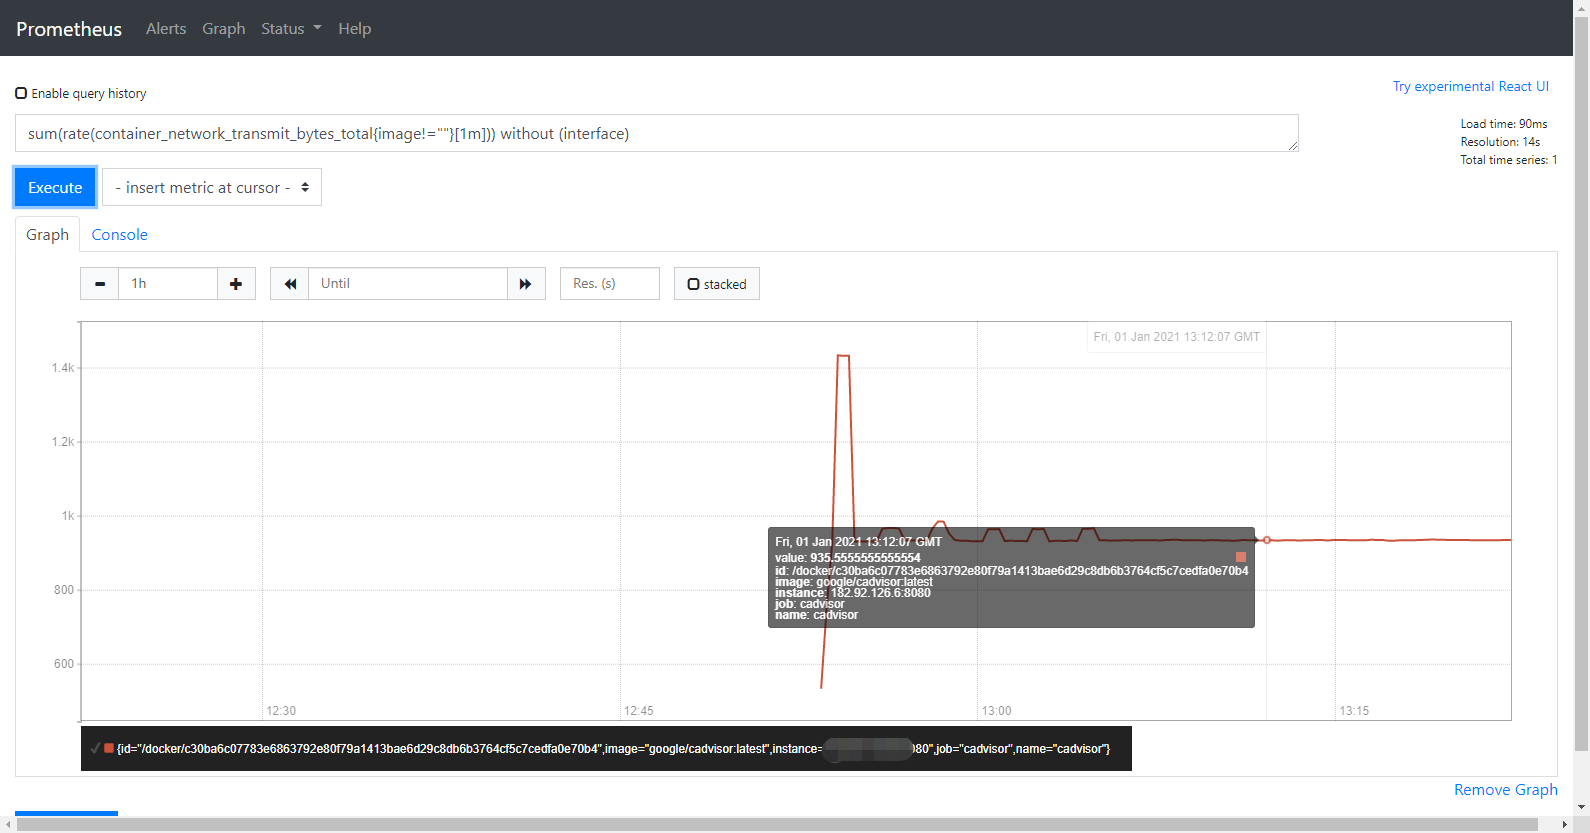Click horizontal scrollbar left arrow
Viewport: 1590px width, 833px height.
tap(8, 825)
